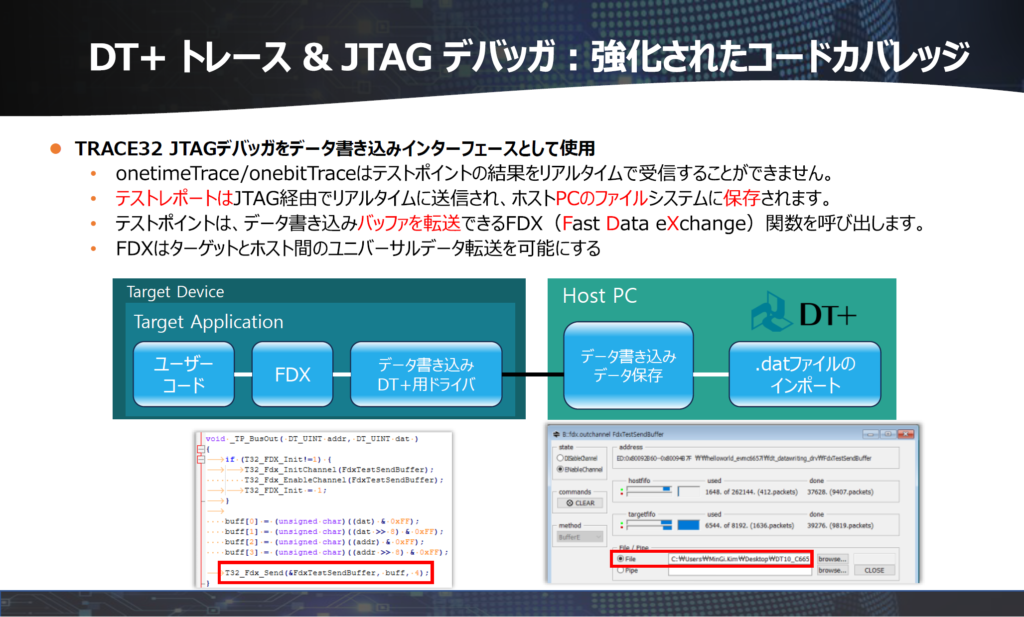
Task: Click the T32_Fdx_Send code line
Action: 327,573
